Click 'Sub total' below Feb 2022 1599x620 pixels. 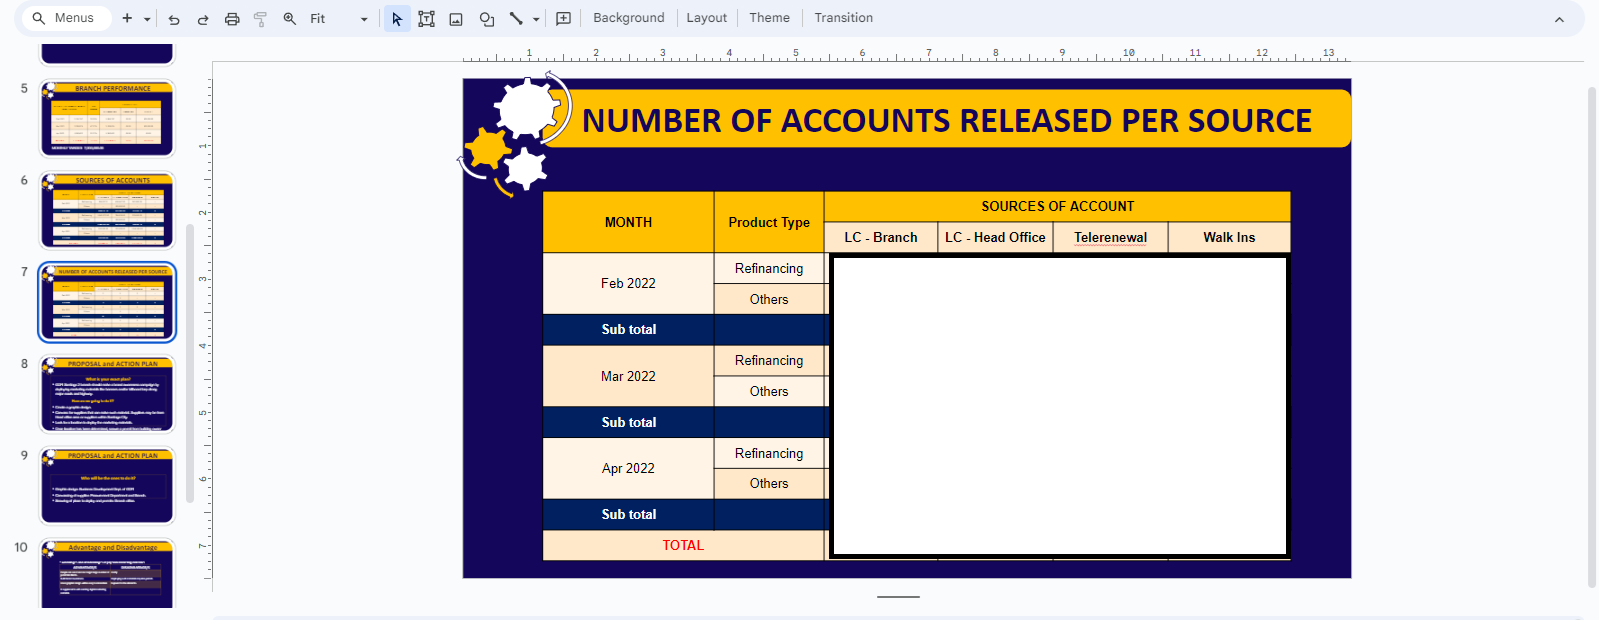coord(629,329)
